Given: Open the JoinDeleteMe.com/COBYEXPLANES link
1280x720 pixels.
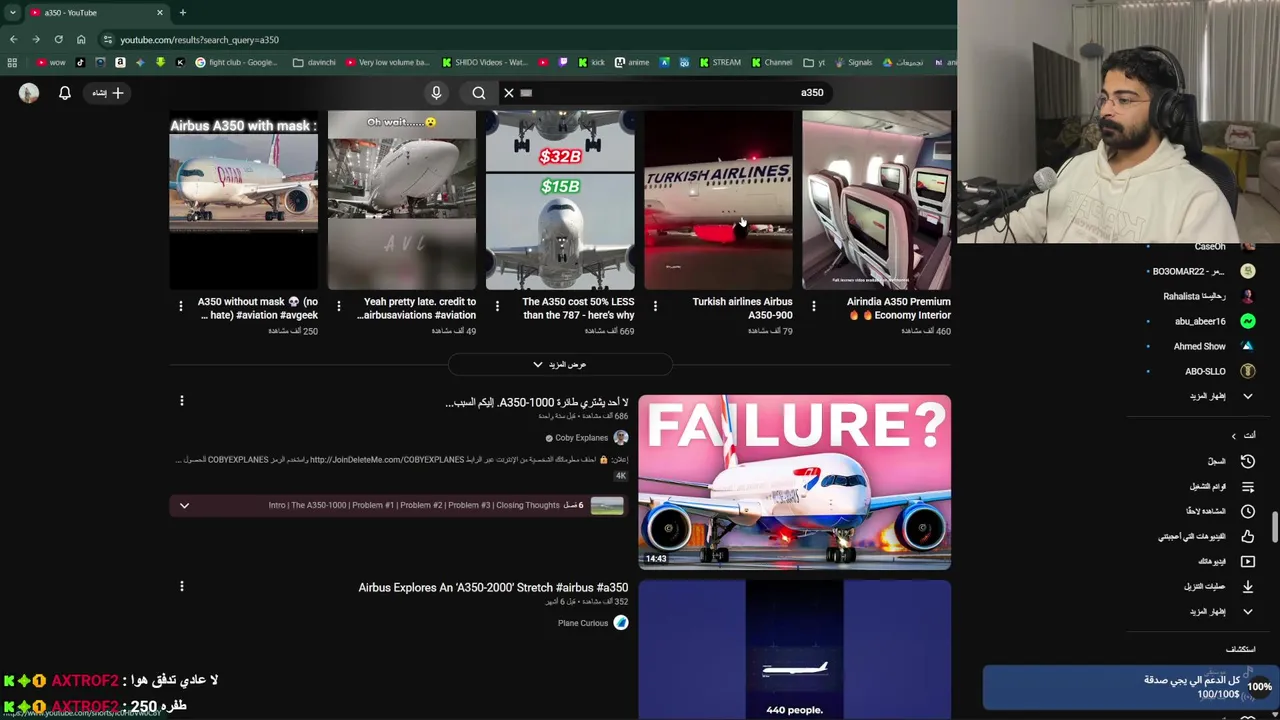Looking at the screenshot, I should click(387, 460).
